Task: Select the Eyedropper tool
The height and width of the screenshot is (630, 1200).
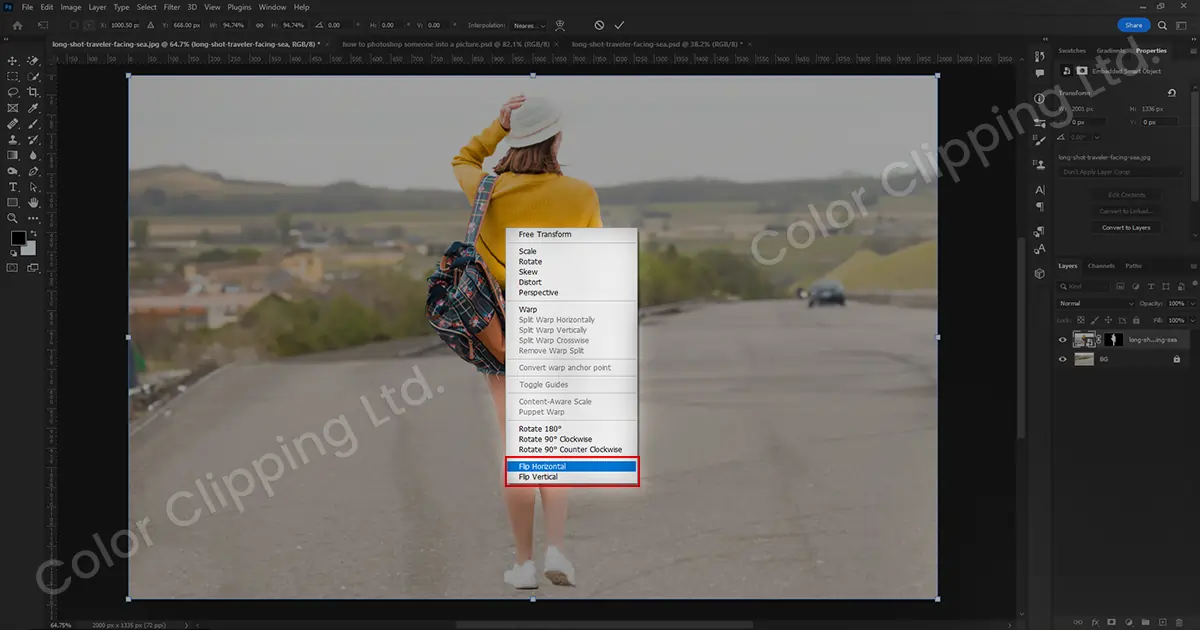Action: tap(33, 108)
